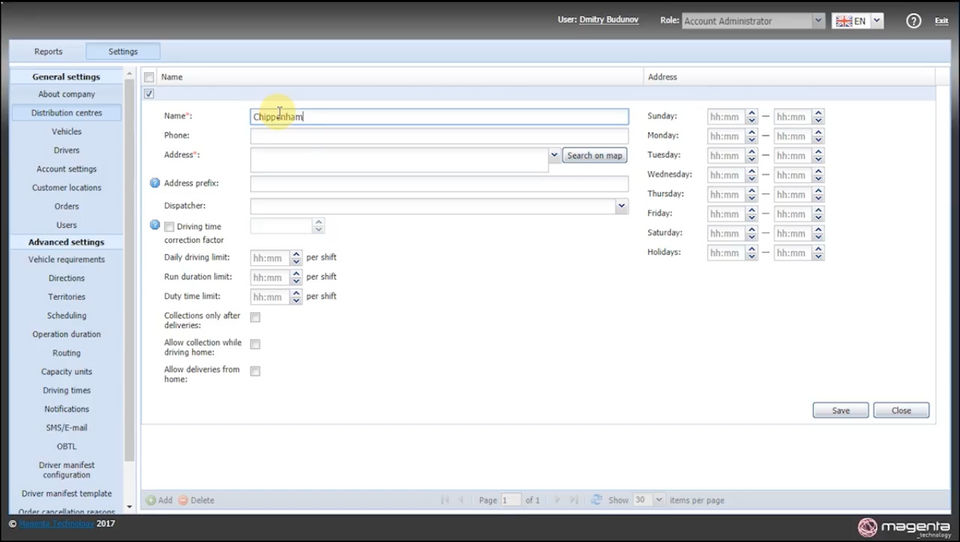
Task: Click the Phone input field
Action: (x=439, y=135)
